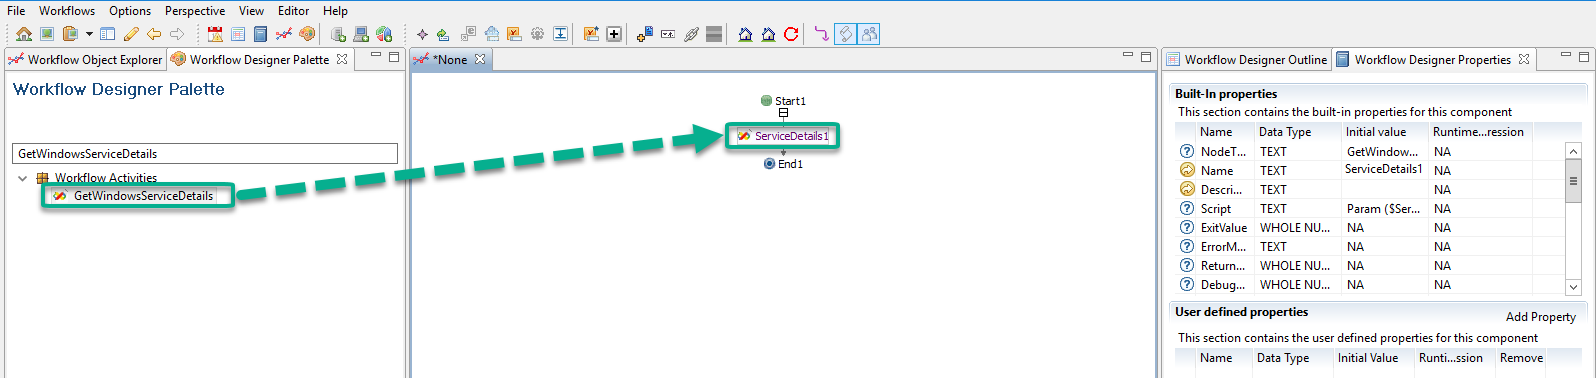Viewport: 1596px width, 378px height.
Task: Click the Add Property link
Action: (x=1540, y=317)
